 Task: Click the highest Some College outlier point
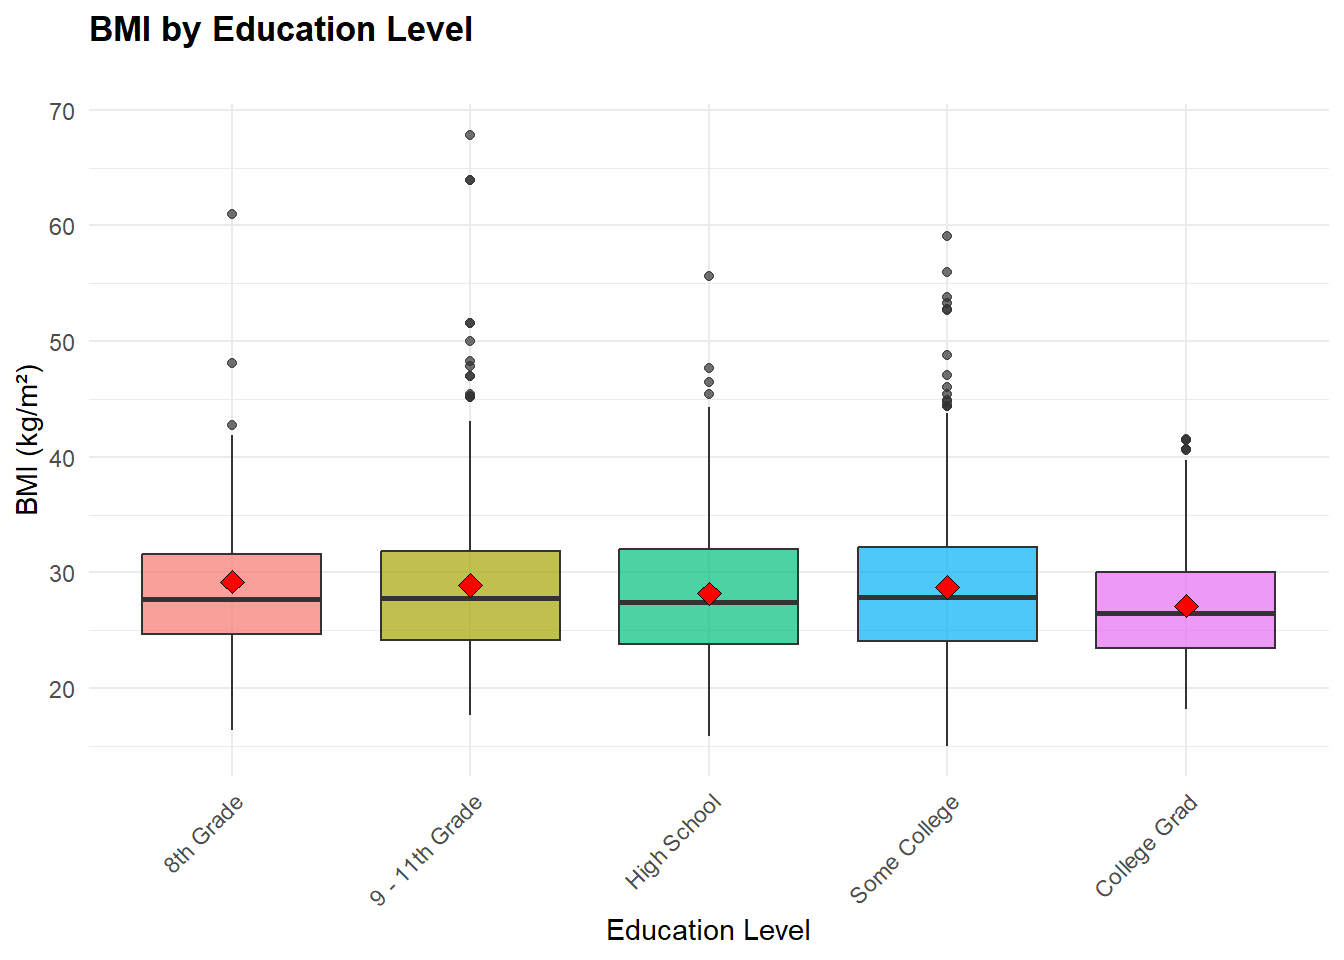tap(947, 237)
